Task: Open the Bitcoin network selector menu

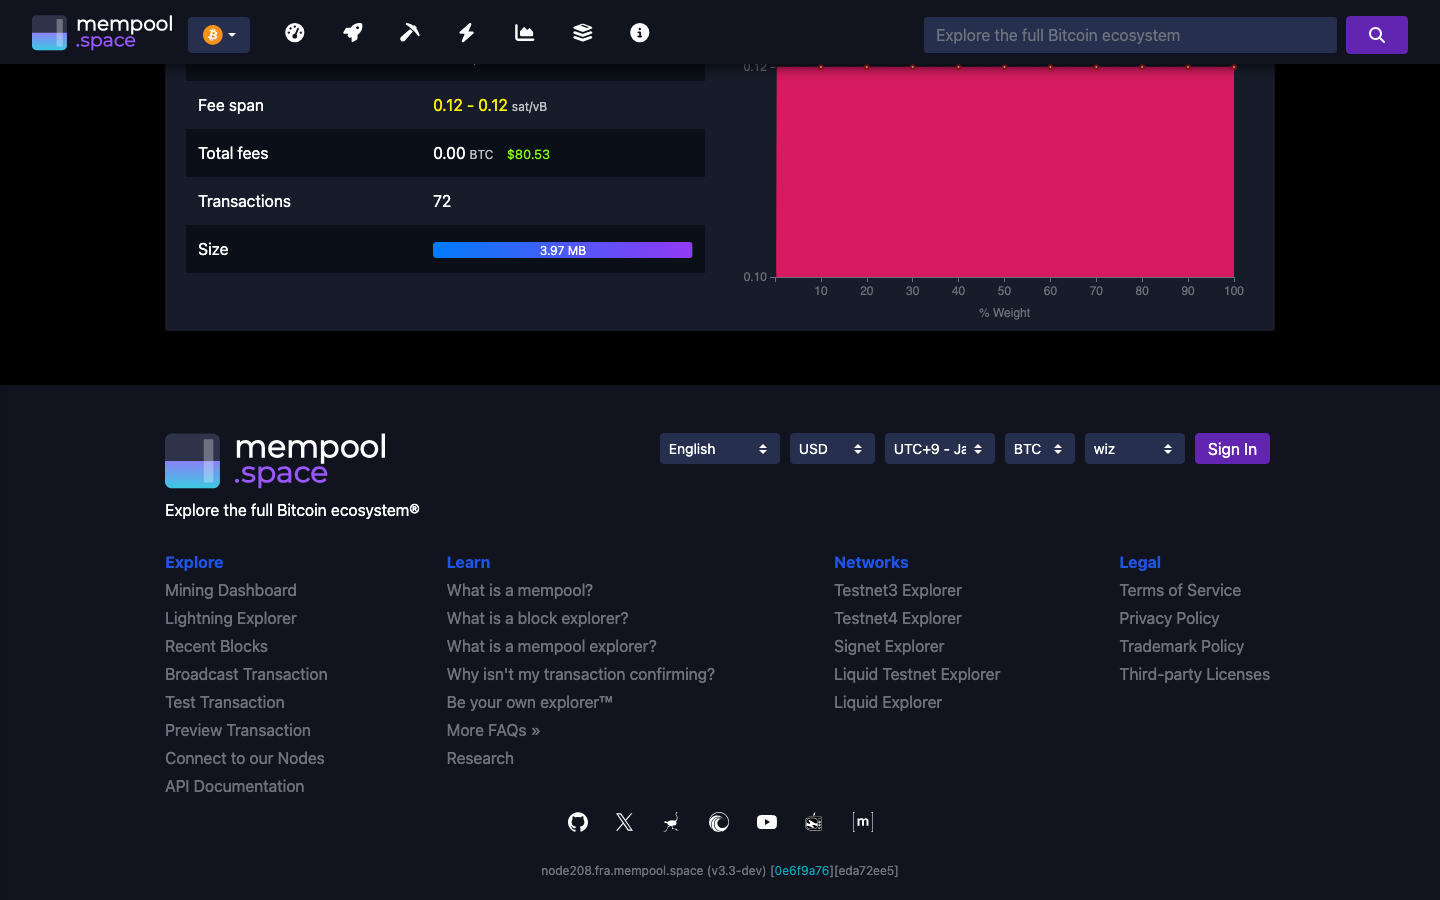Action: 218,34
